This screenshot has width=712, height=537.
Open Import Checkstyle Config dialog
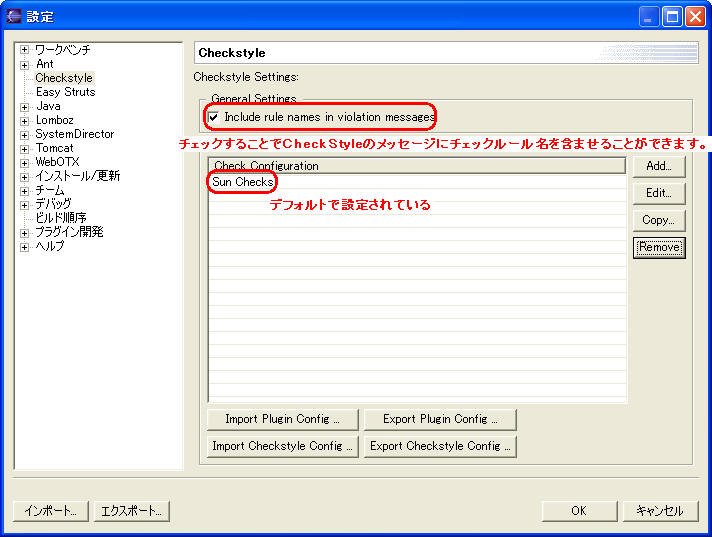(x=282, y=446)
